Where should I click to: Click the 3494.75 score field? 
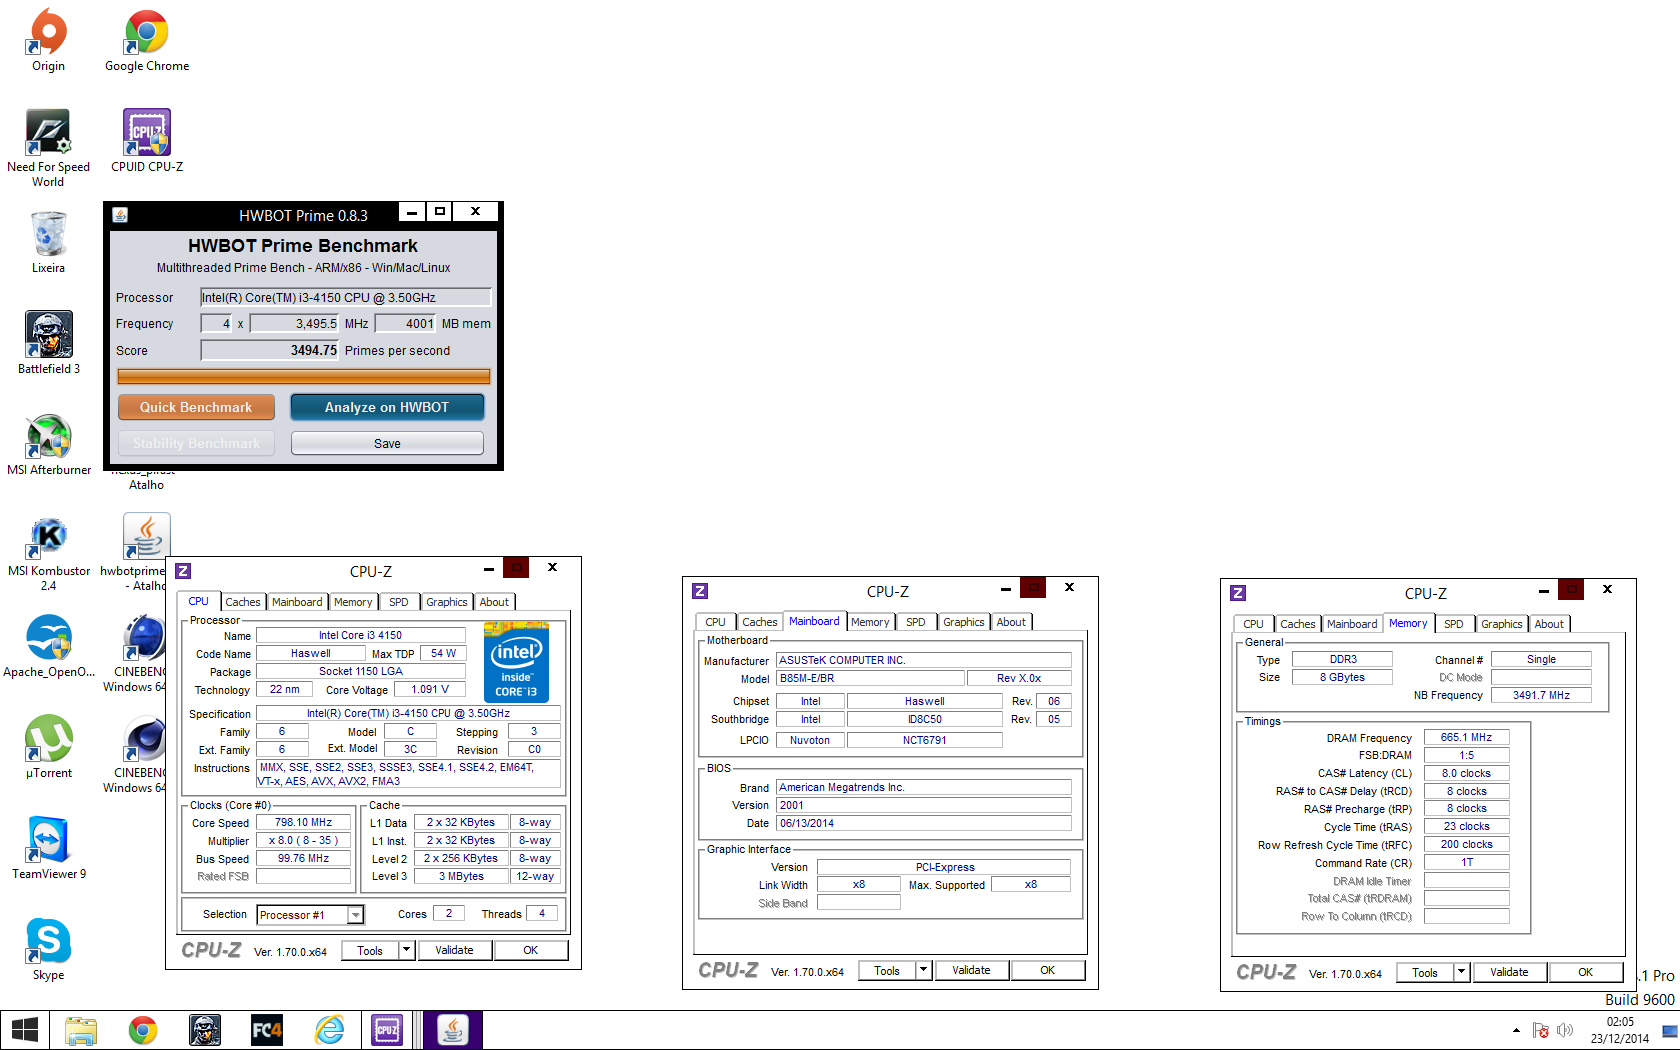pos(270,350)
